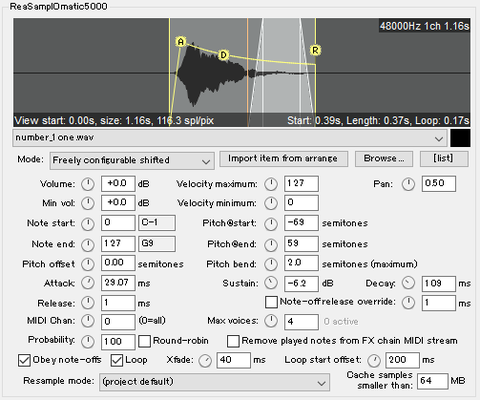Click the Max voices field
Screen dimensions: 480x400
click(x=301, y=322)
